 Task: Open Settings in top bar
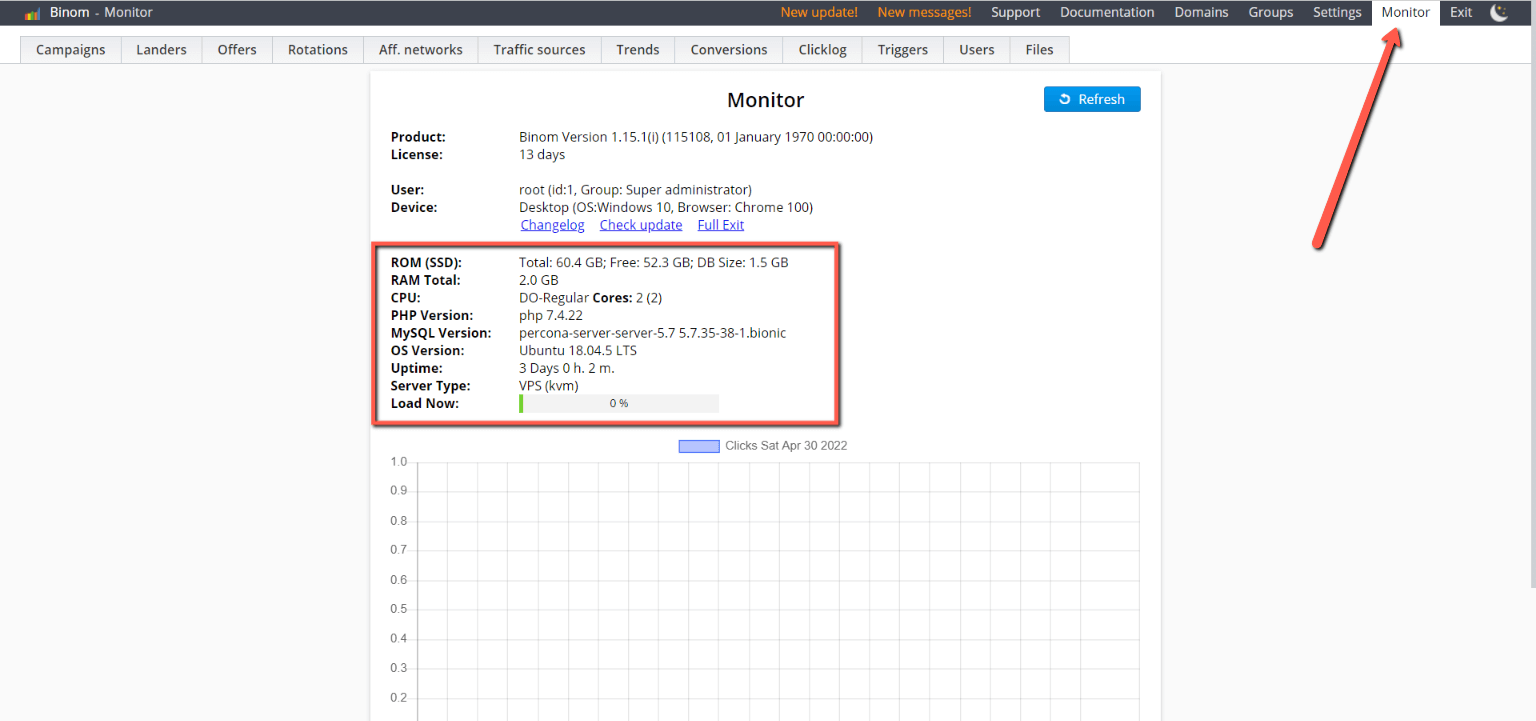pos(1337,13)
